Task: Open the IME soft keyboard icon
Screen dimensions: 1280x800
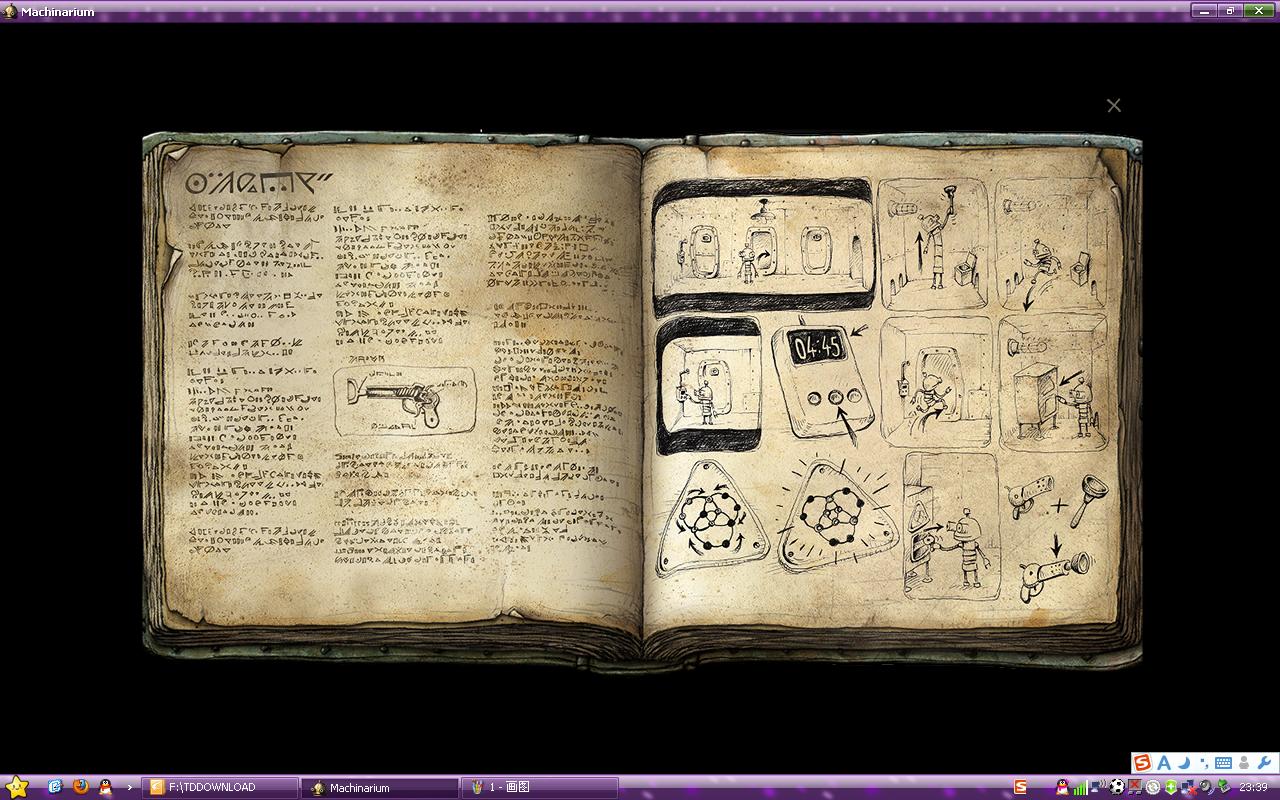Action: click(x=1223, y=764)
